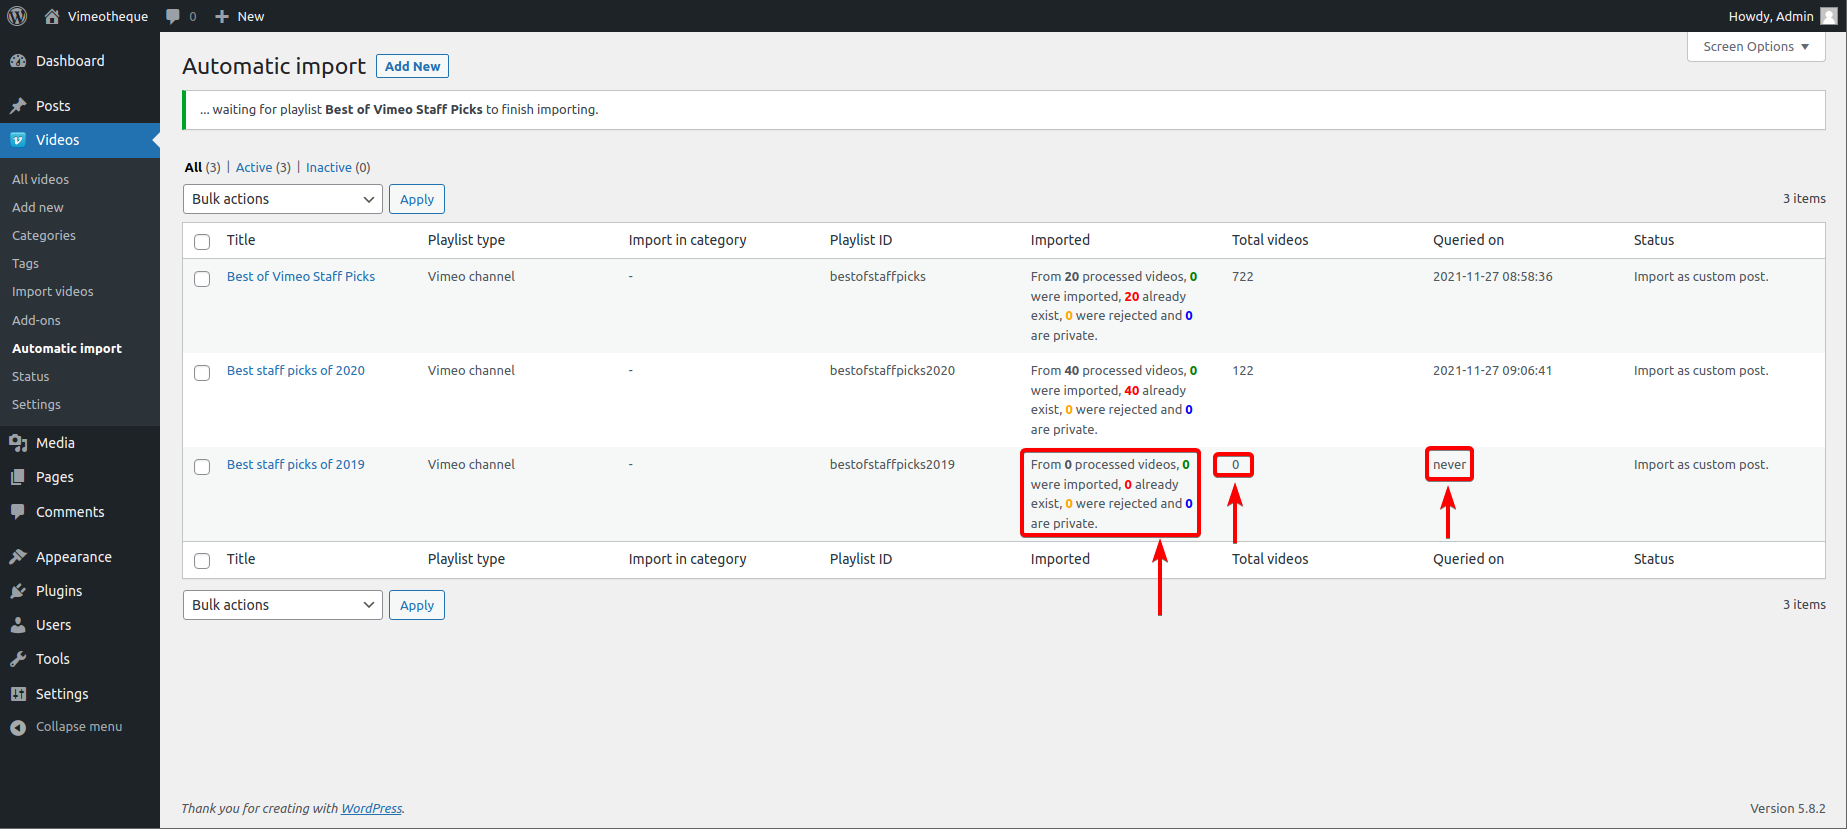Click the bottom Apply button
This screenshot has height=829, width=1847.
click(417, 605)
